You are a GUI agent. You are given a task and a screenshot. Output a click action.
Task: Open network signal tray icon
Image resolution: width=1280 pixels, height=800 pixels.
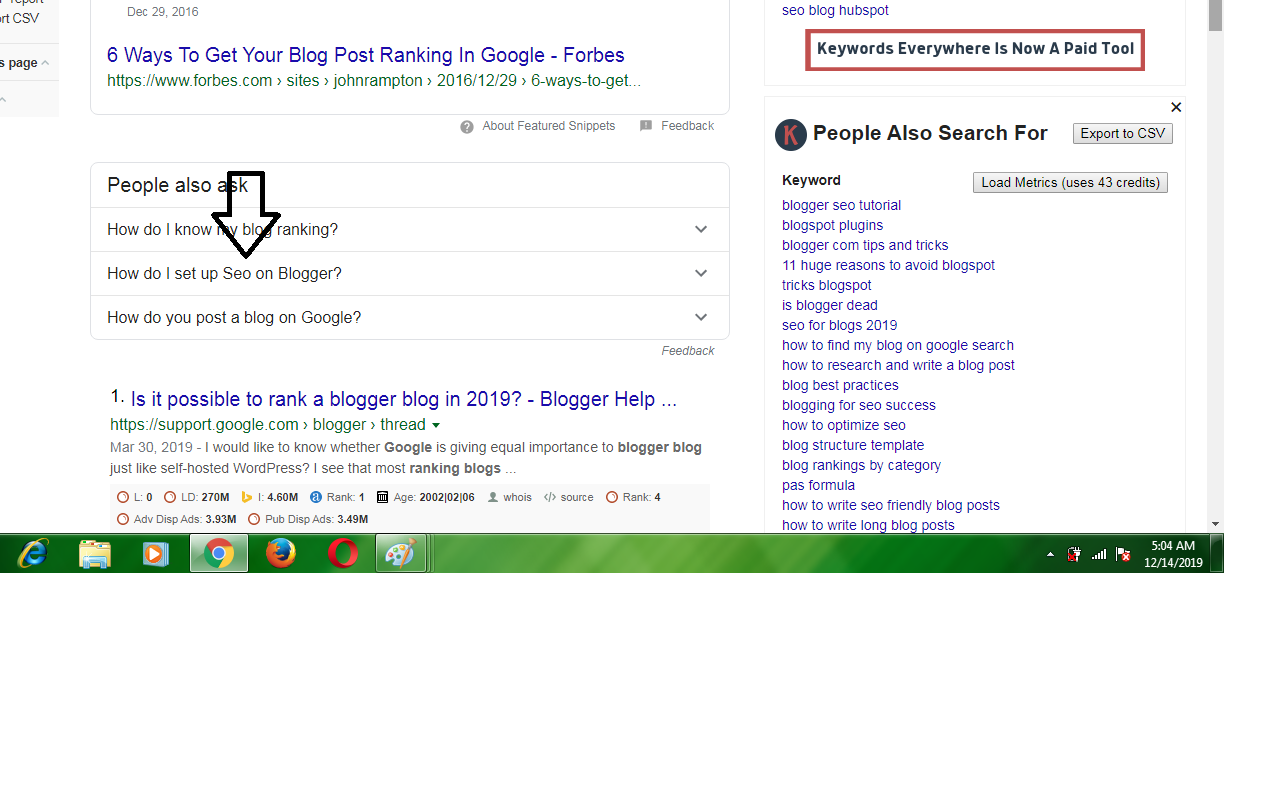[1099, 554]
